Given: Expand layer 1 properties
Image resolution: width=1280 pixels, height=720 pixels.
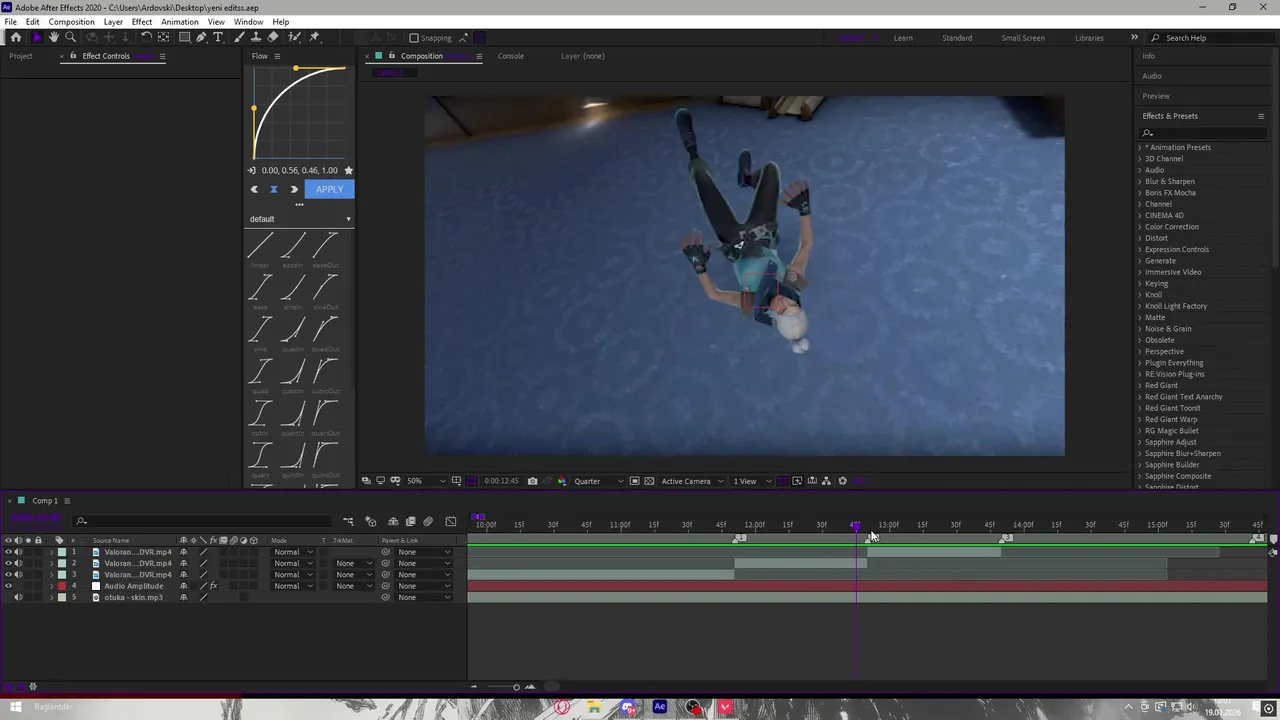Looking at the screenshot, I should [x=51, y=552].
